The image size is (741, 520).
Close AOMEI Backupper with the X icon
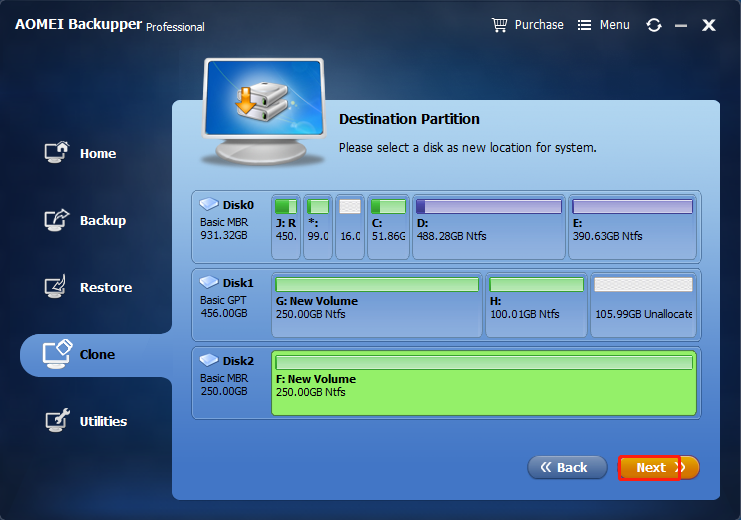tap(708, 25)
